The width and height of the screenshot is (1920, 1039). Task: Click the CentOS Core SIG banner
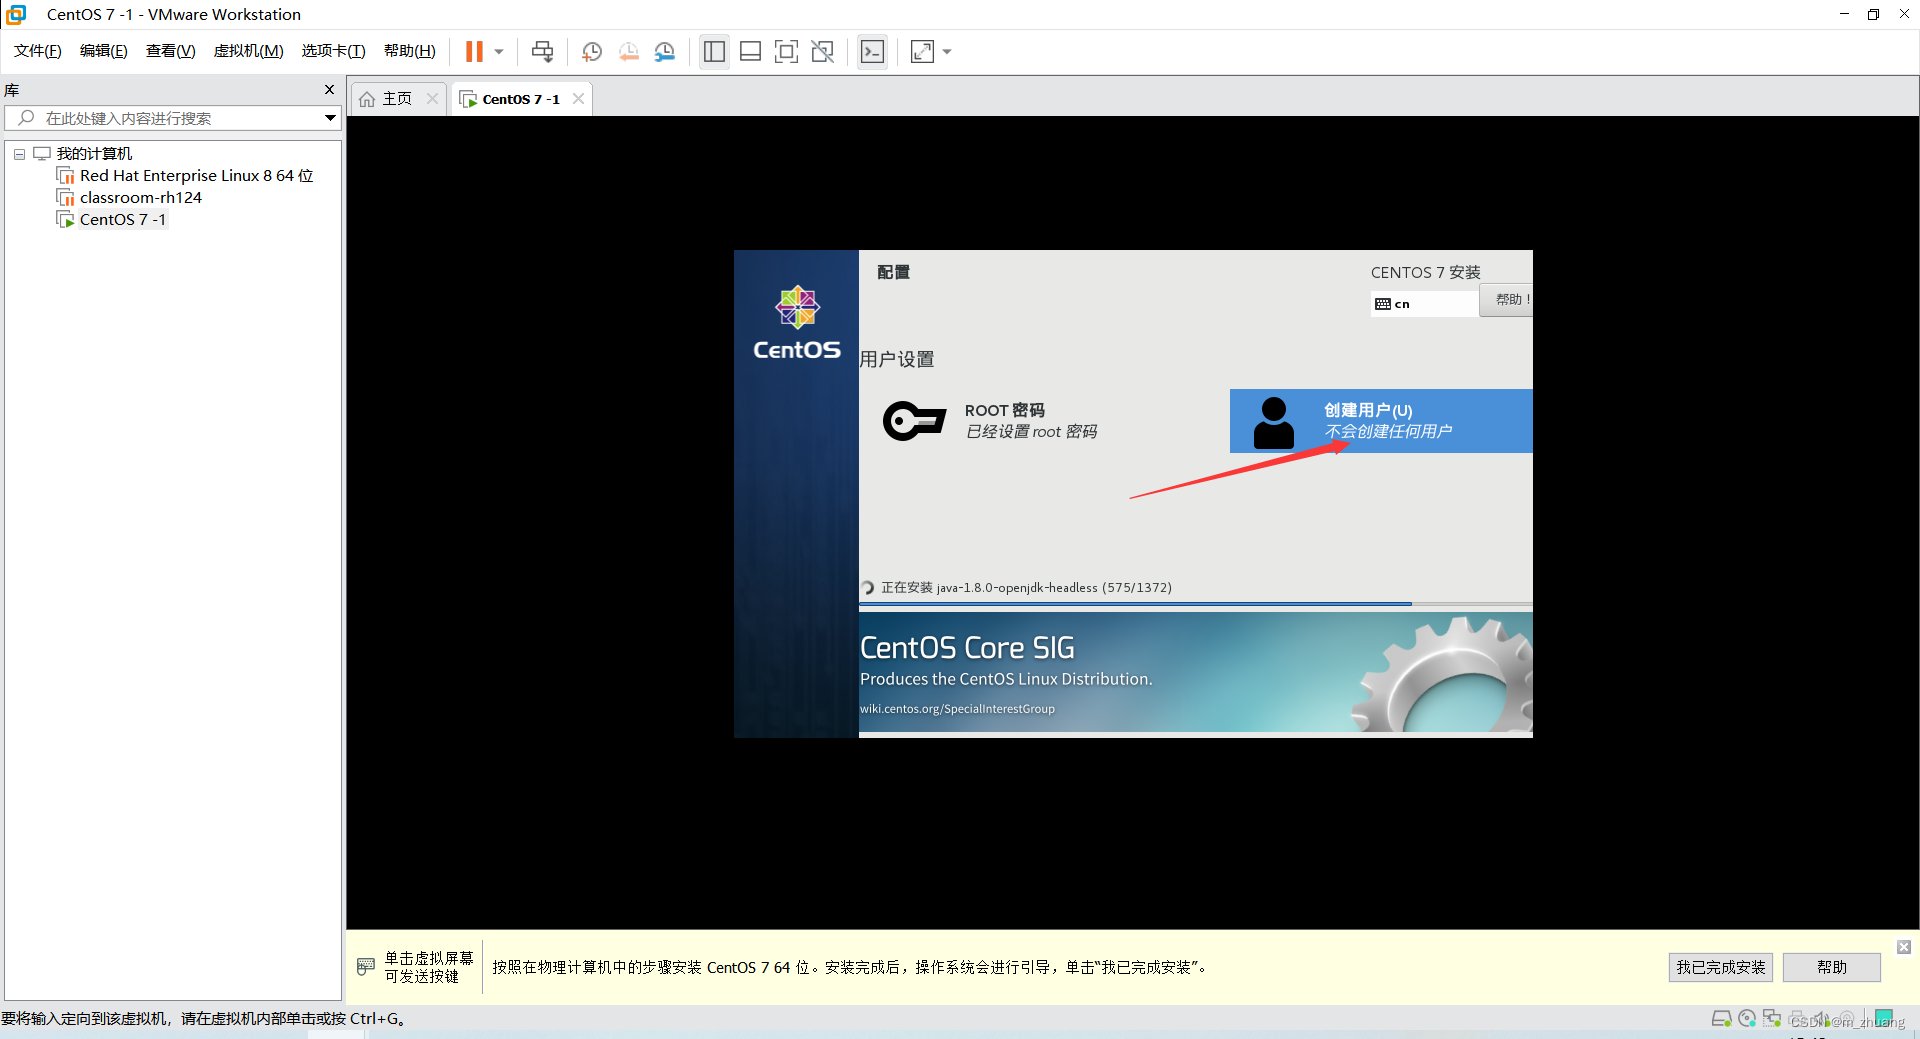point(1196,672)
